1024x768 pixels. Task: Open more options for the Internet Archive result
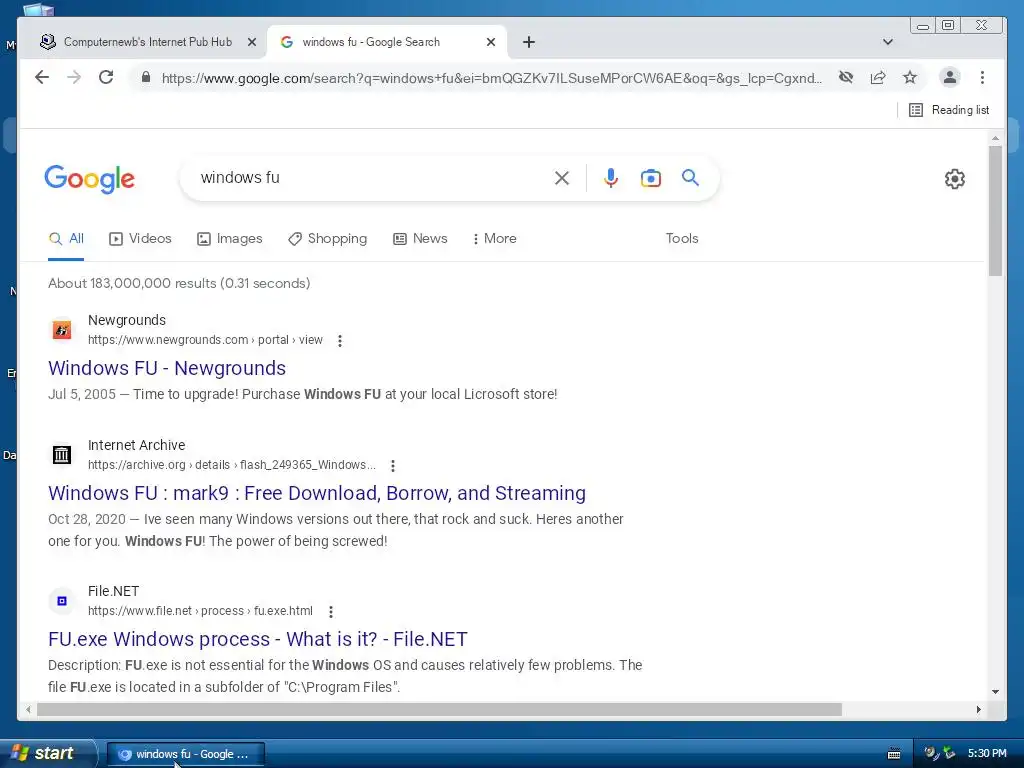pos(392,466)
